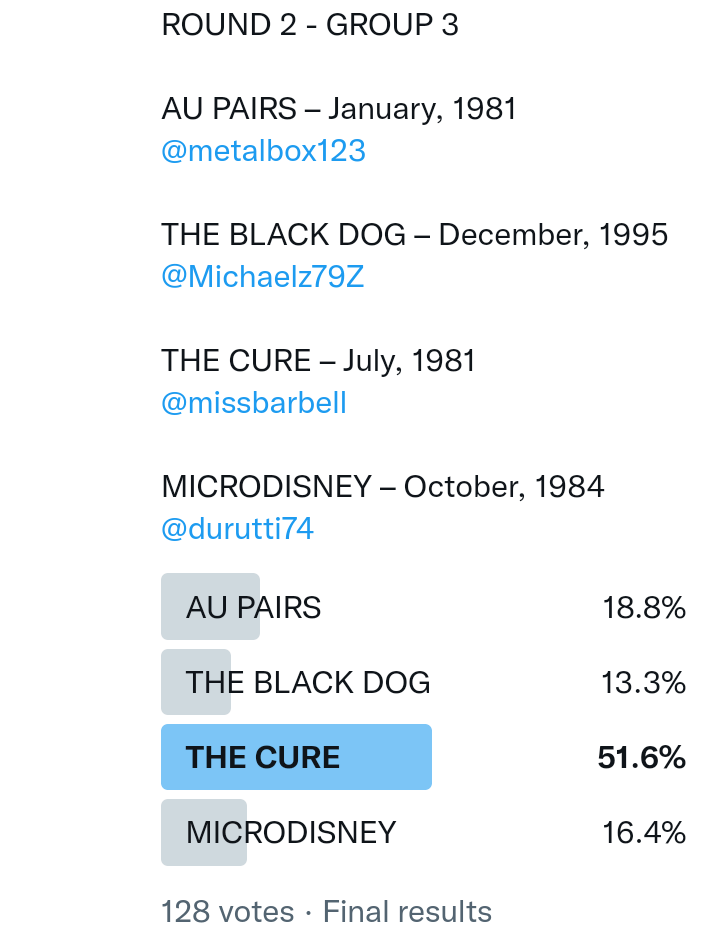The image size is (720, 935).
Task: Open the @Michaelz79Z profile mention
Action: [x=262, y=277]
